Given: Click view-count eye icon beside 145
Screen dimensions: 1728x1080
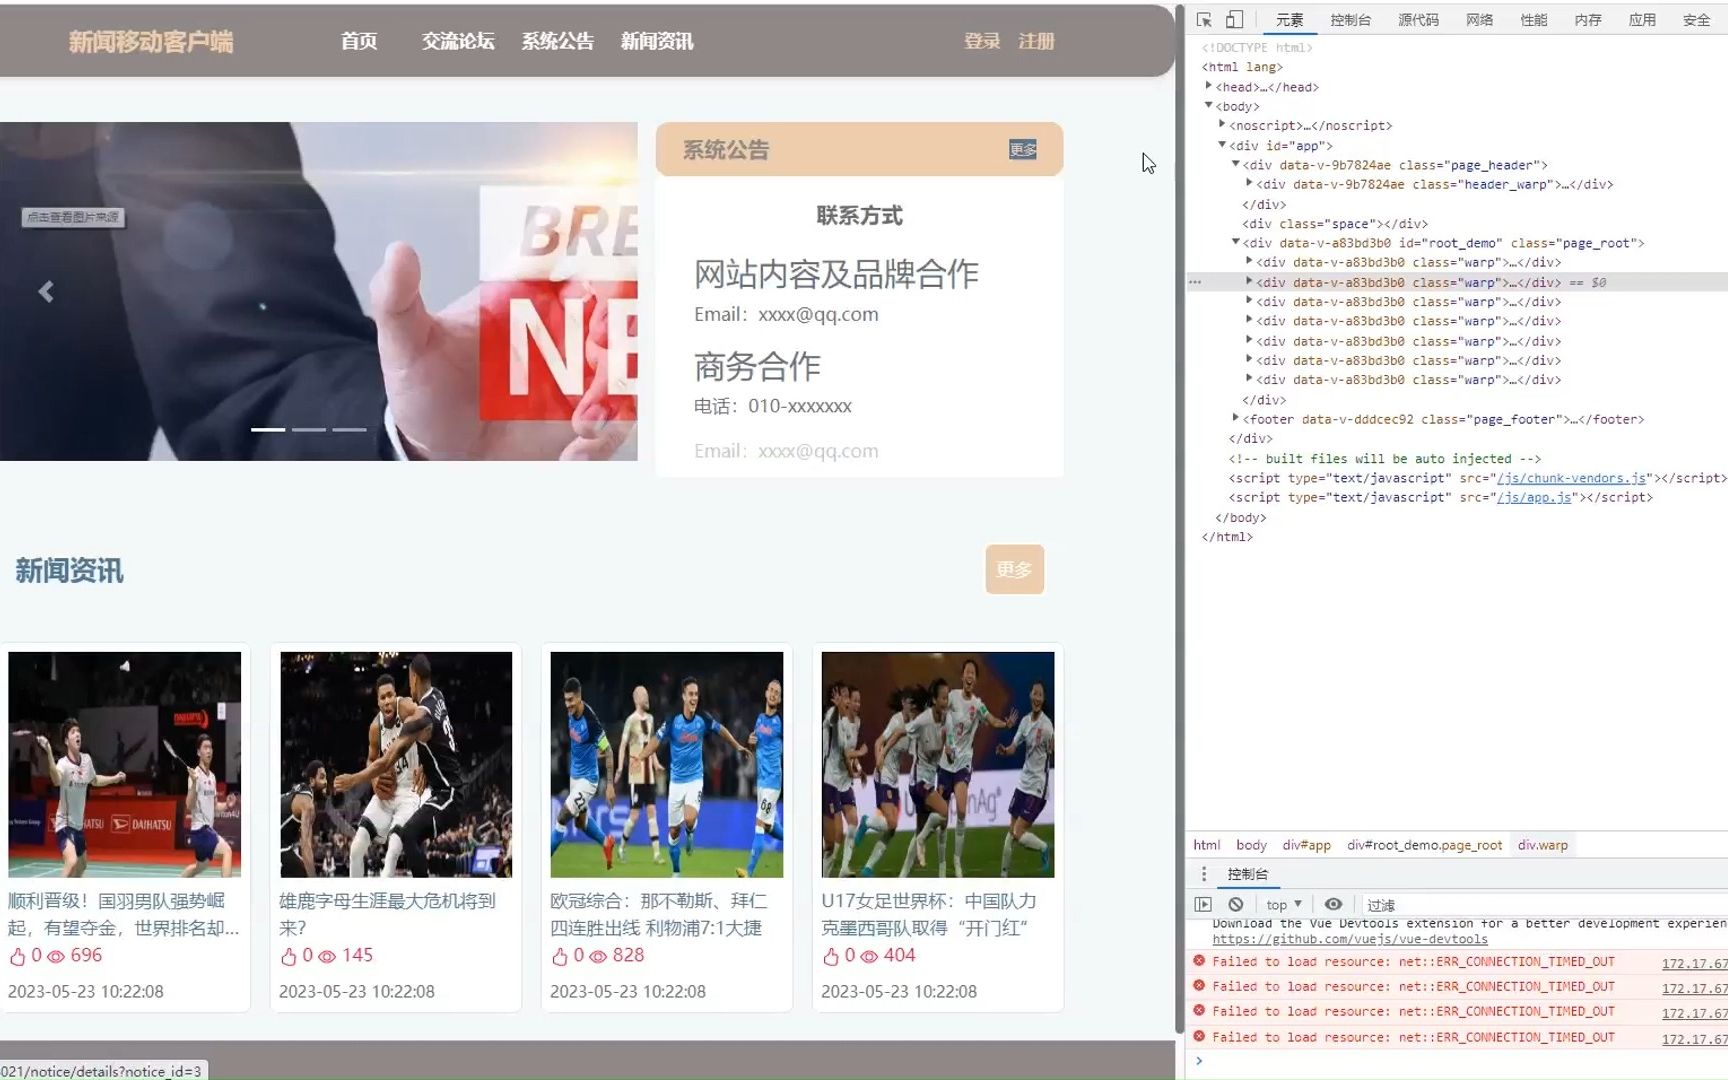Looking at the screenshot, I should click(327, 957).
